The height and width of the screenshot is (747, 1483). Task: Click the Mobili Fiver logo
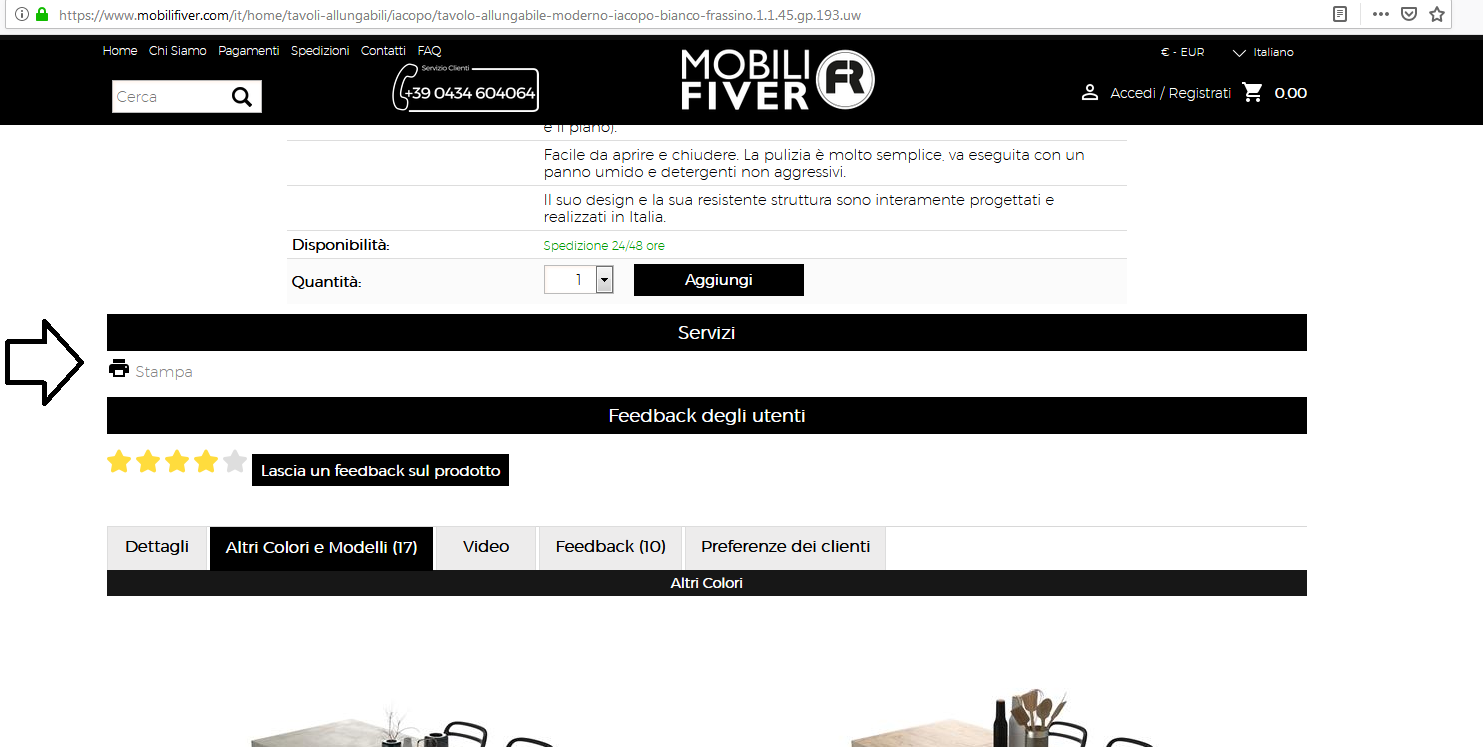pos(777,79)
